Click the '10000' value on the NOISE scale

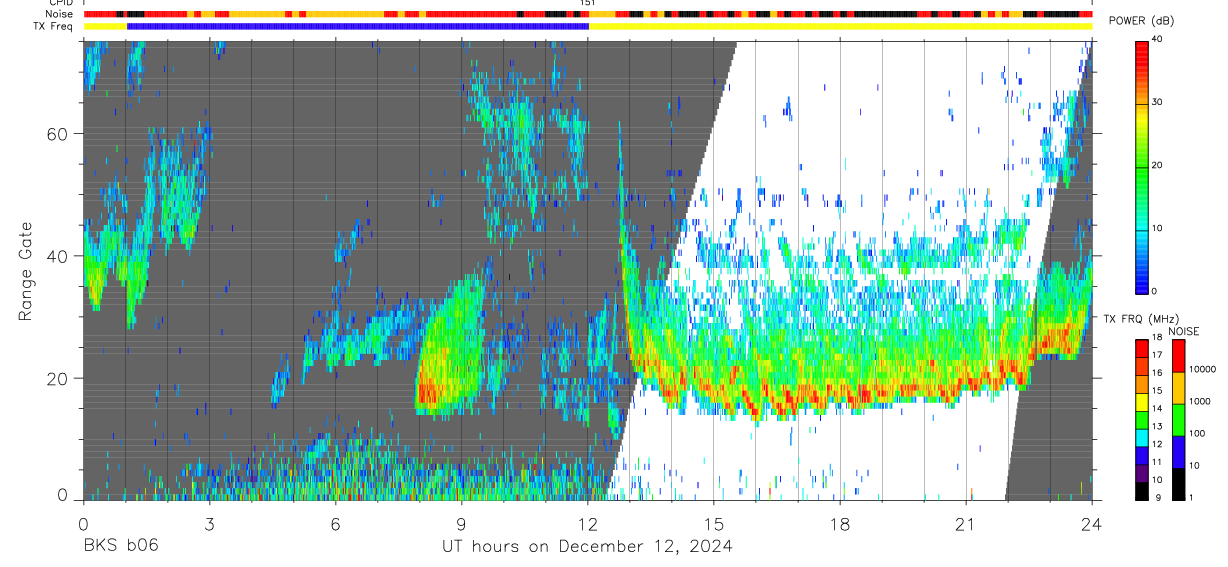(x=1201, y=369)
